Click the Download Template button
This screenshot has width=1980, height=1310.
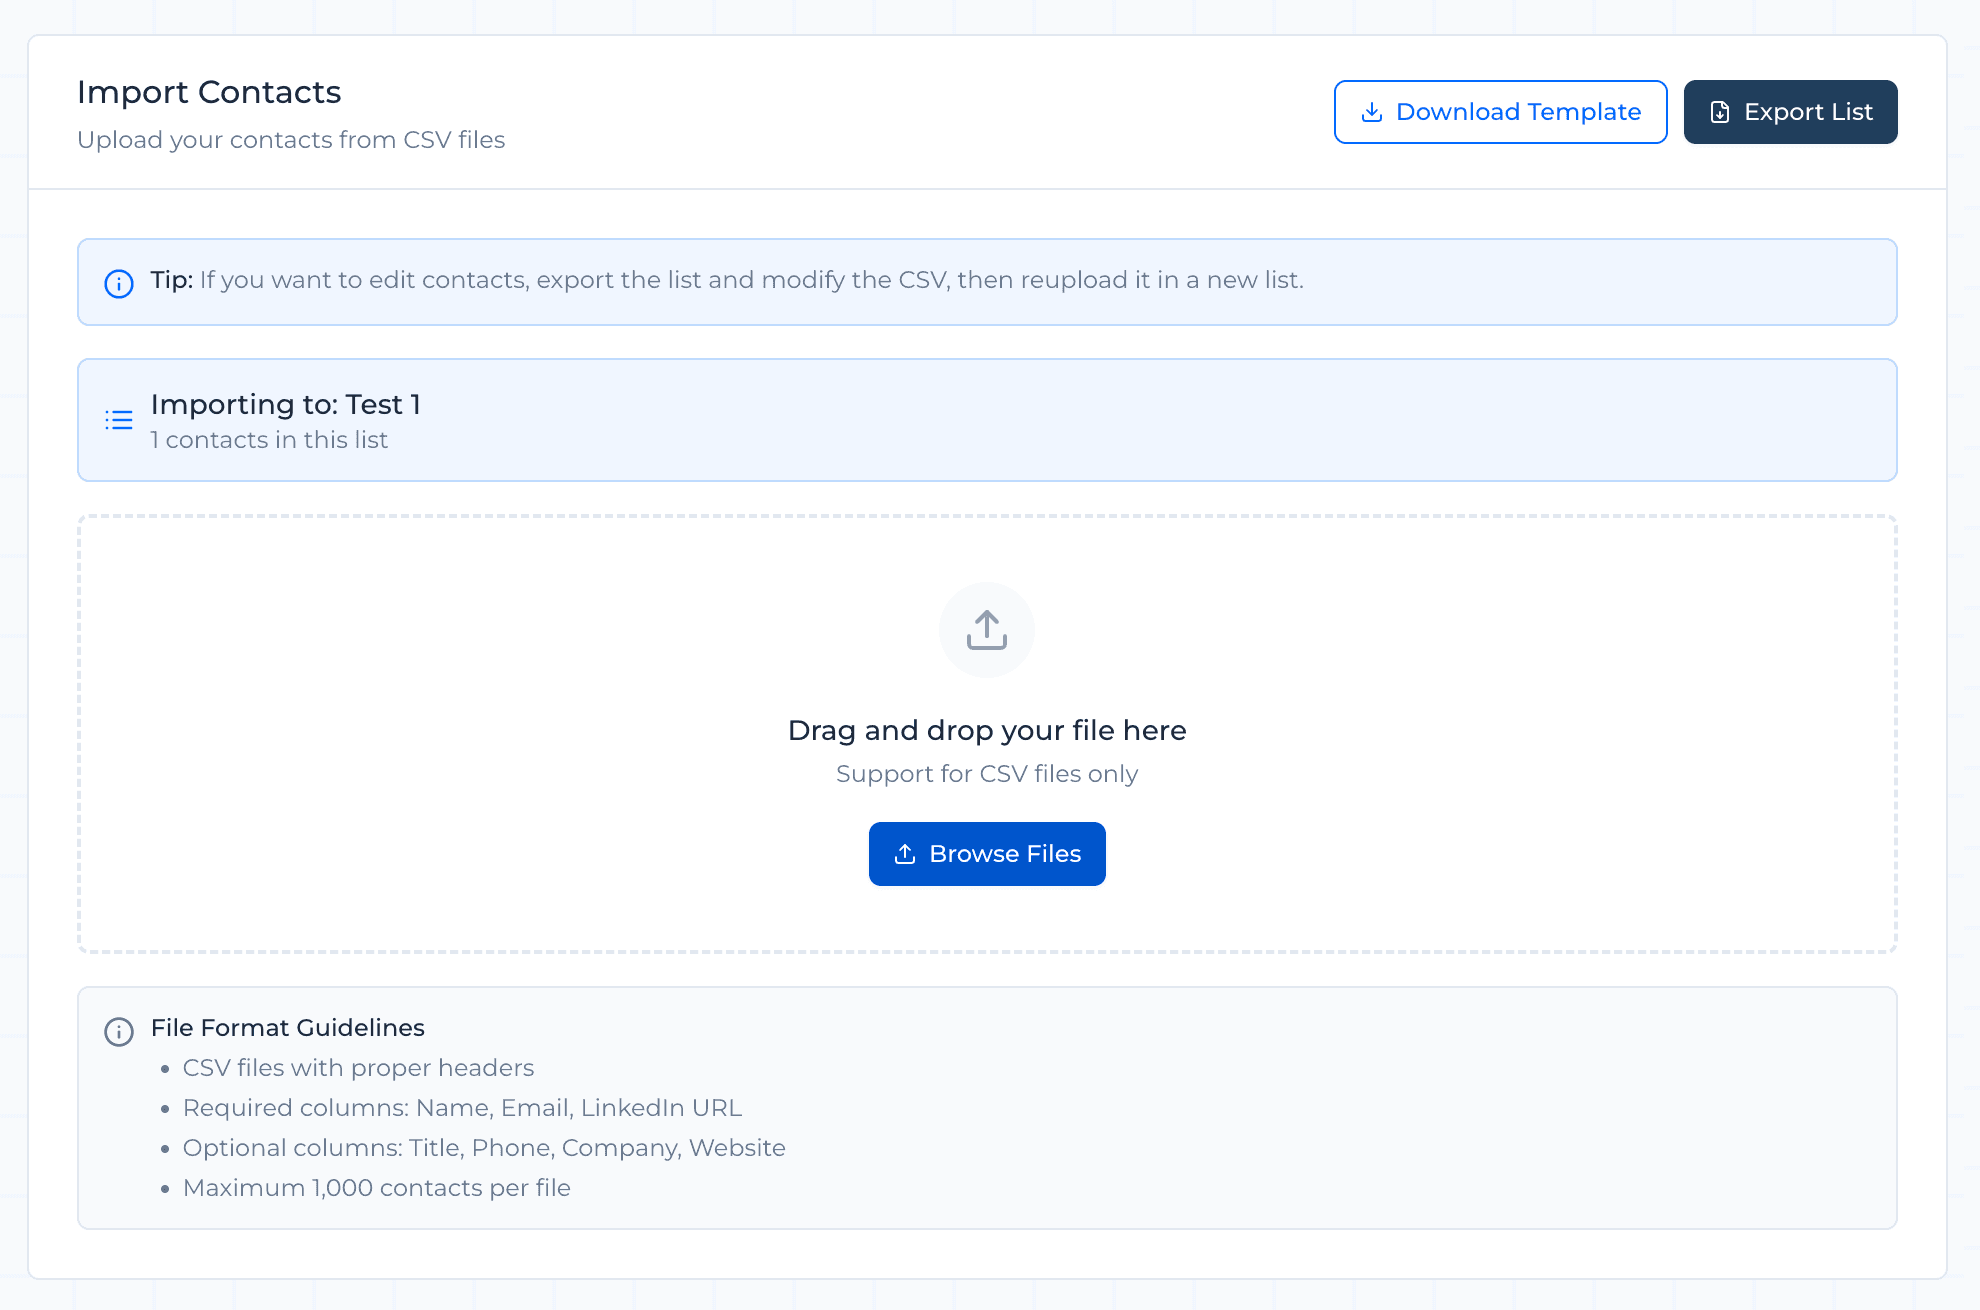click(1500, 112)
